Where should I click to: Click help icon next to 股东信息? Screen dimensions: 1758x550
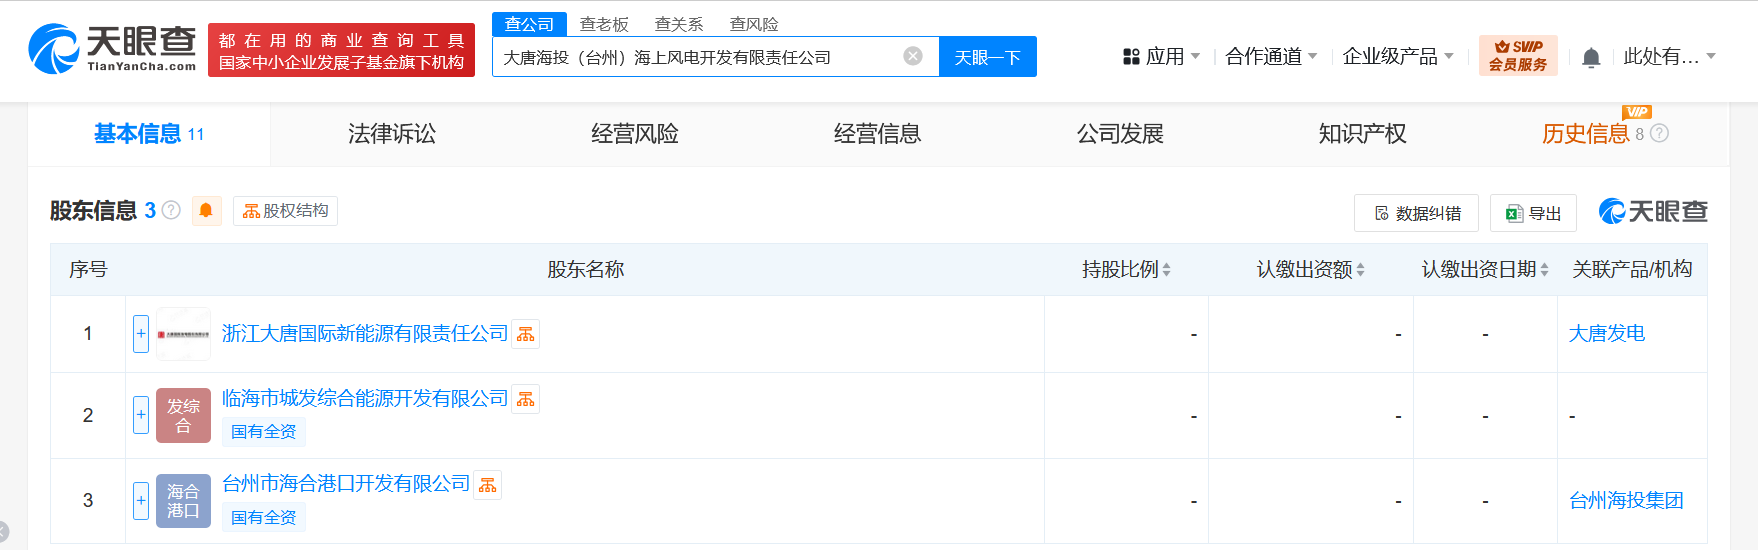[x=172, y=210]
